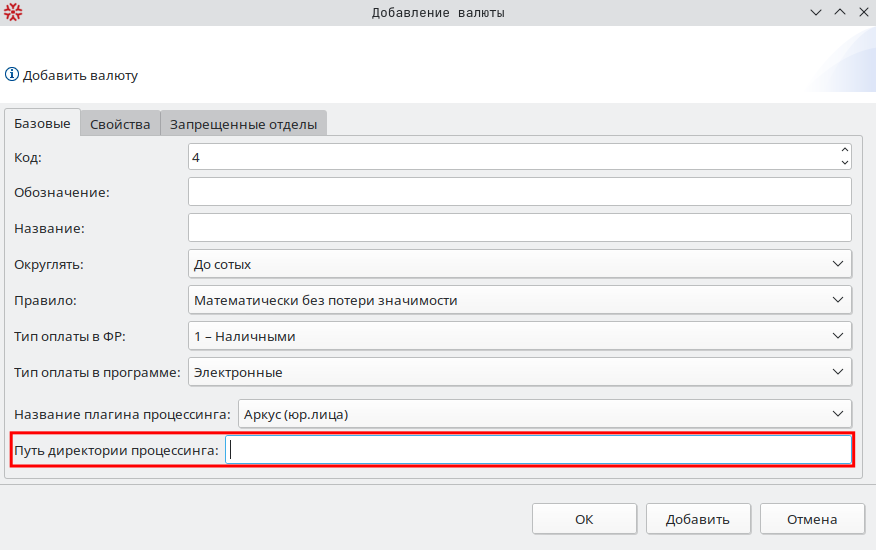The width and height of the screenshot is (876, 550).
Task: Minimize the window using title bar chevron
Action: (817, 13)
